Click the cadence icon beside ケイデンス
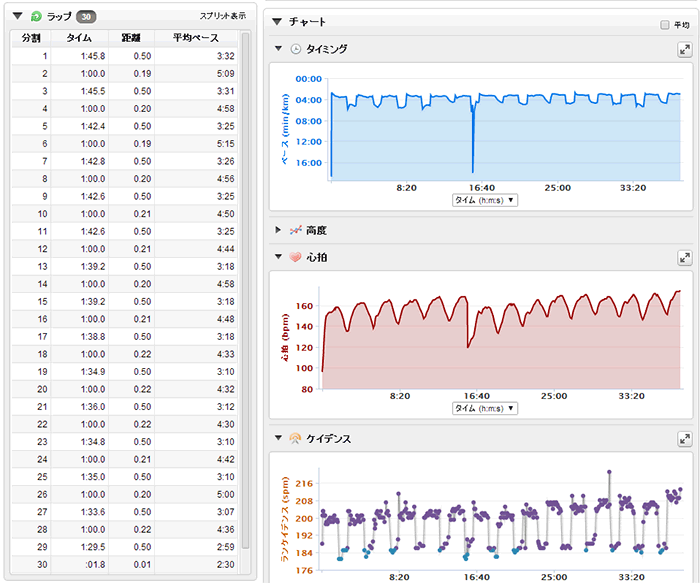Viewport: 700px width, 583px height. point(295,439)
